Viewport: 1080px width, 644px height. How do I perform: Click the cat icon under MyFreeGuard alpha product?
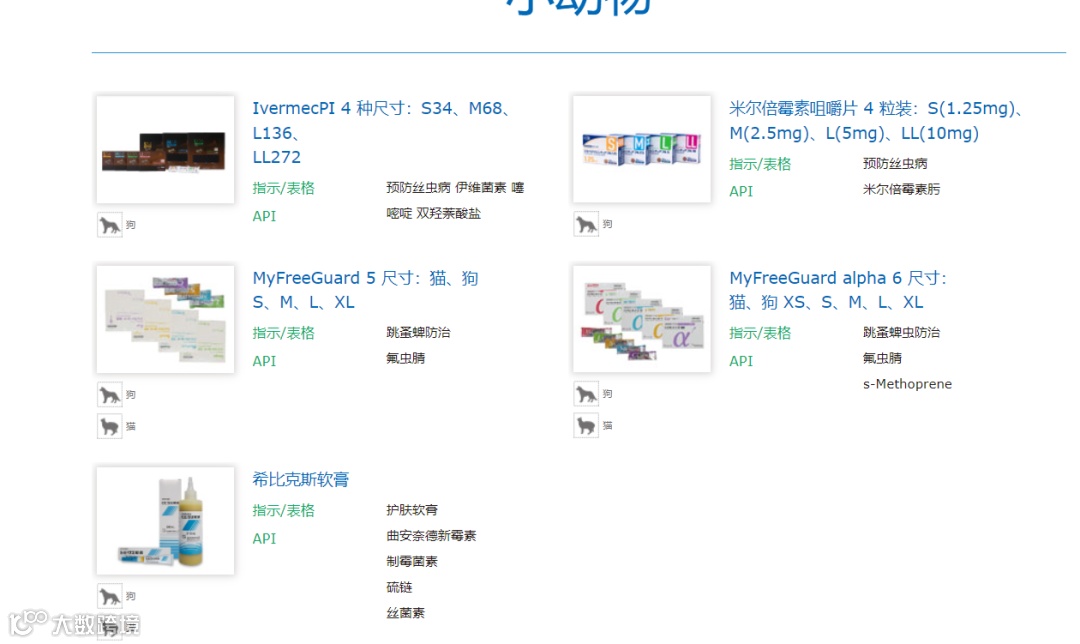586,426
